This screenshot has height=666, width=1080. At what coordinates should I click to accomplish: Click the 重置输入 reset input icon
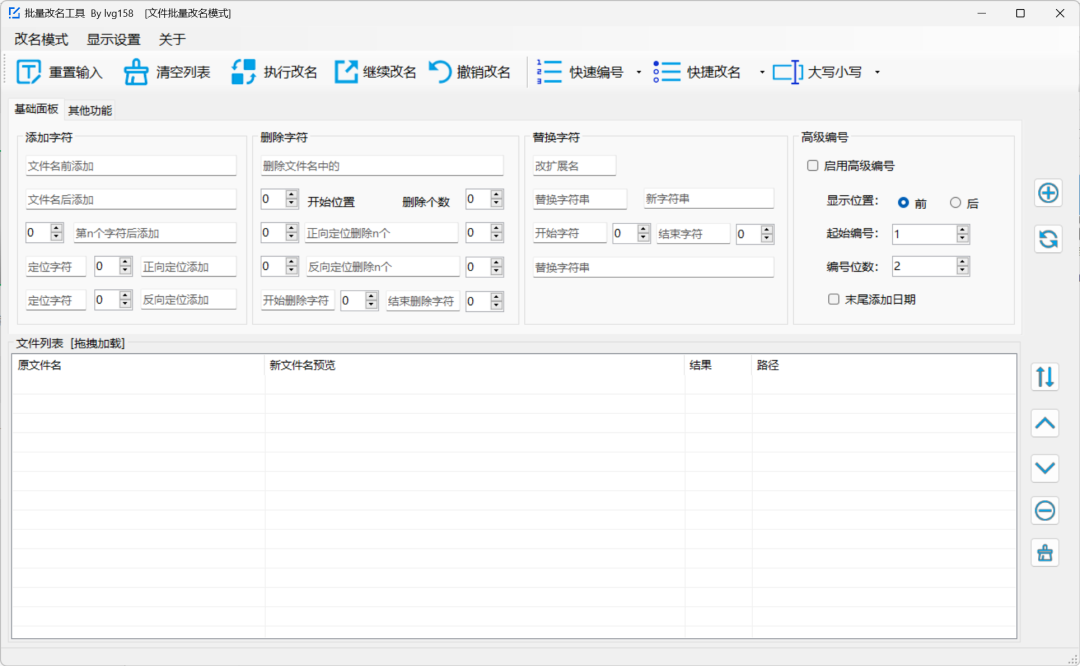pyautogui.click(x=29, y=72)
